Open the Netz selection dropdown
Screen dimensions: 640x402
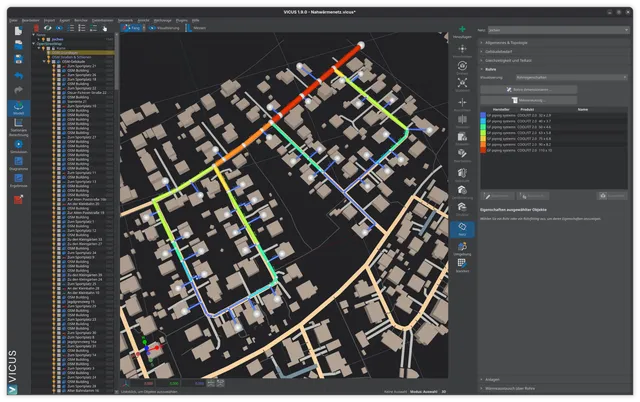click(x=558, y=30)
